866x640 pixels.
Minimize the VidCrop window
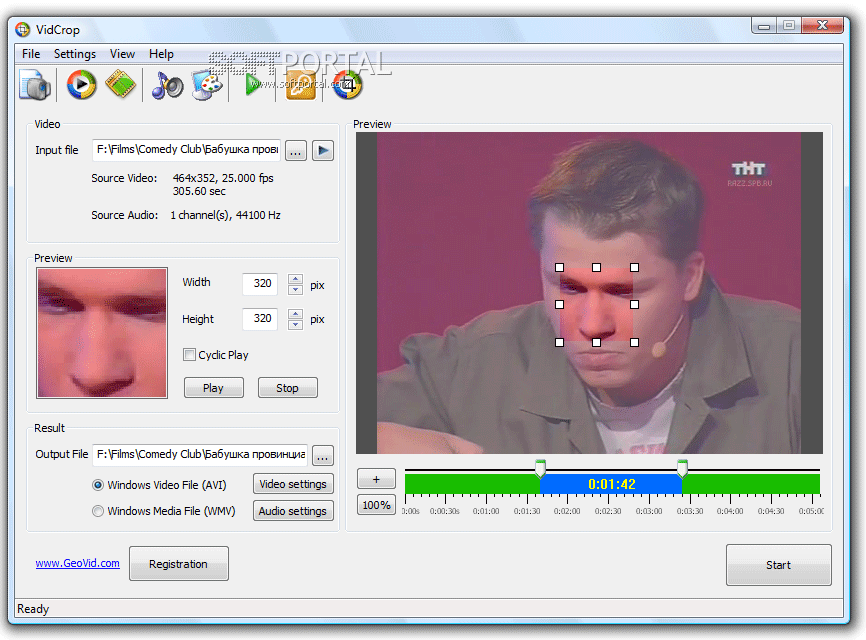(764, 25)
